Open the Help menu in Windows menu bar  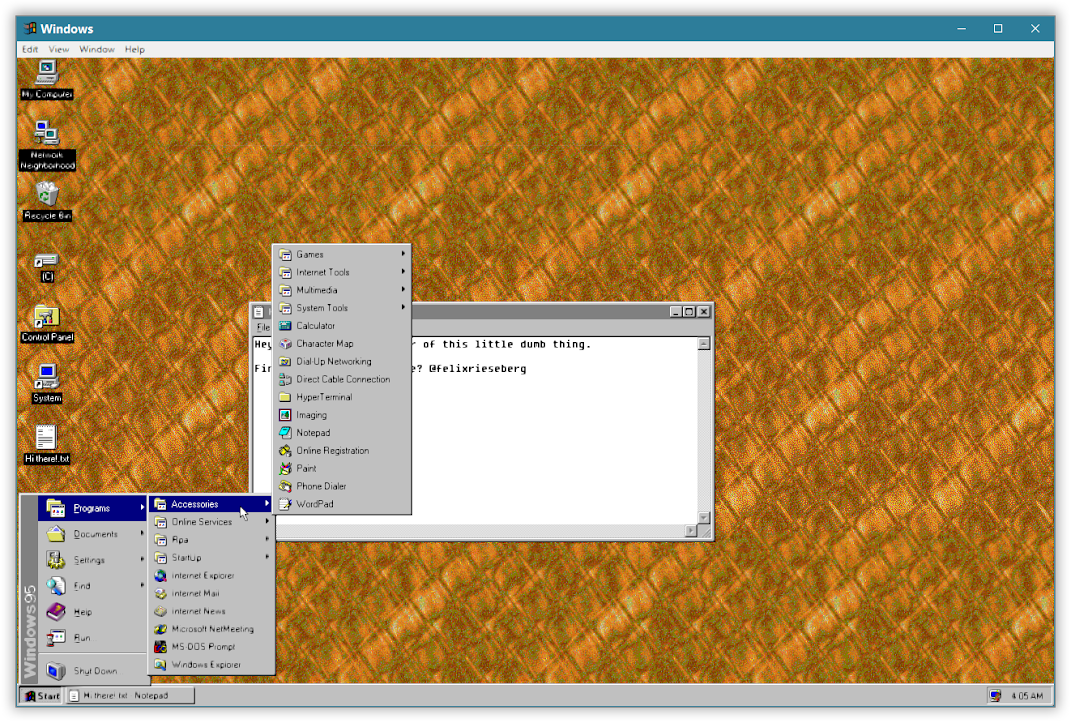pos(135,49)
